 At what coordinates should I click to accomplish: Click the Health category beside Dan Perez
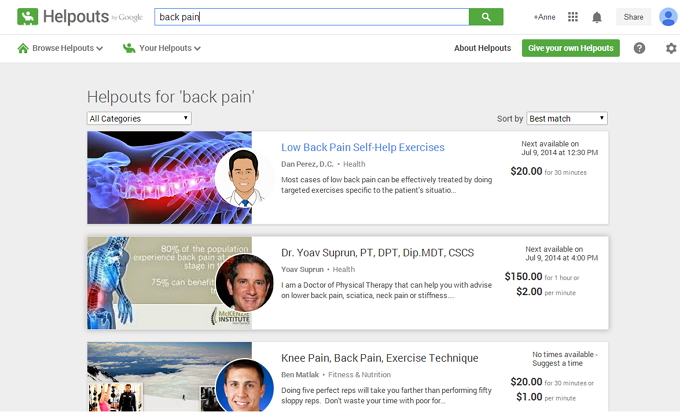(354, 164)
